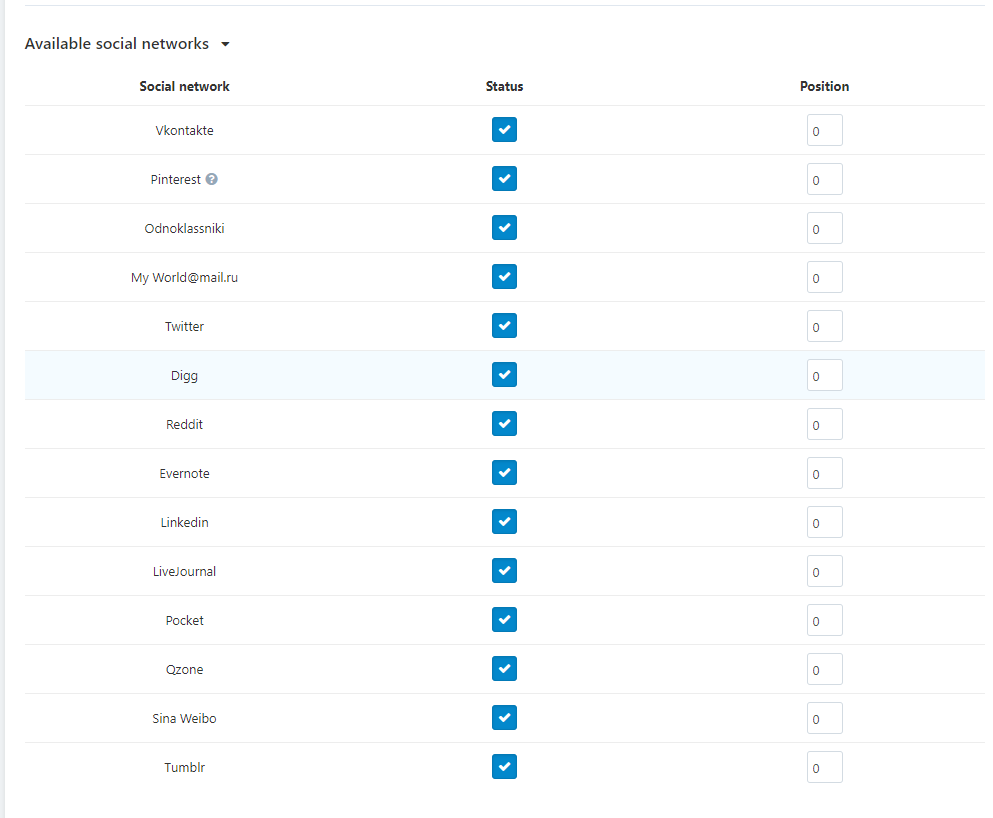Uncheck the Evernote status checkbox
This screenshot has height=818, width=993.
(504, 473)
